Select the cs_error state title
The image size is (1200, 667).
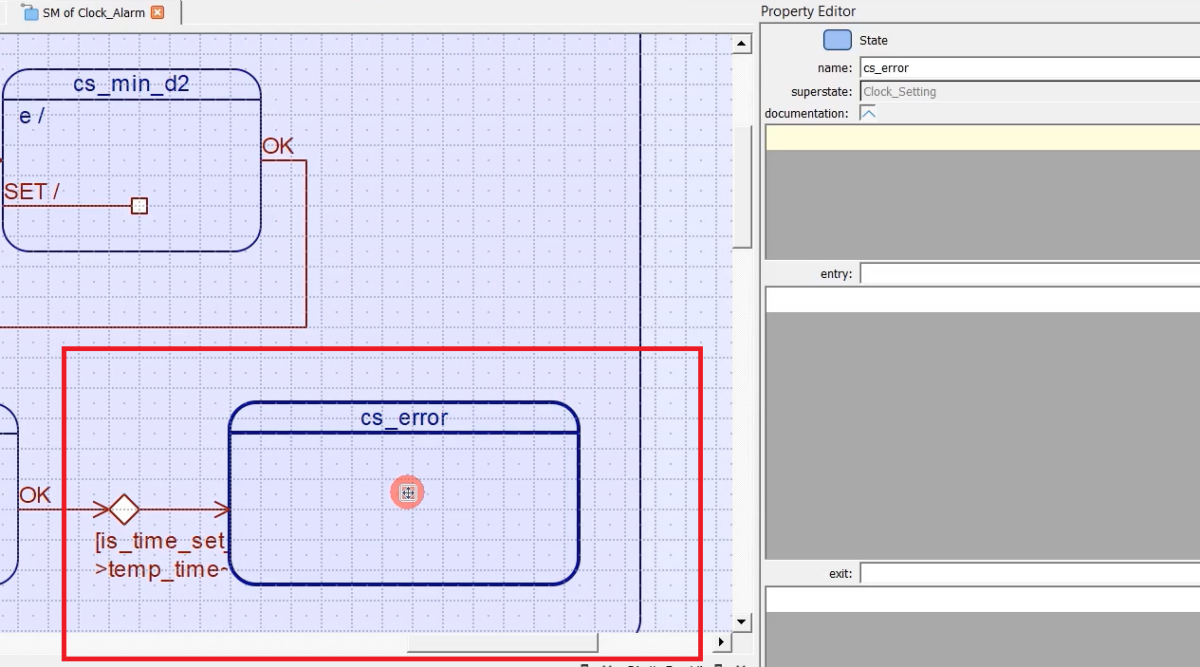404,417
